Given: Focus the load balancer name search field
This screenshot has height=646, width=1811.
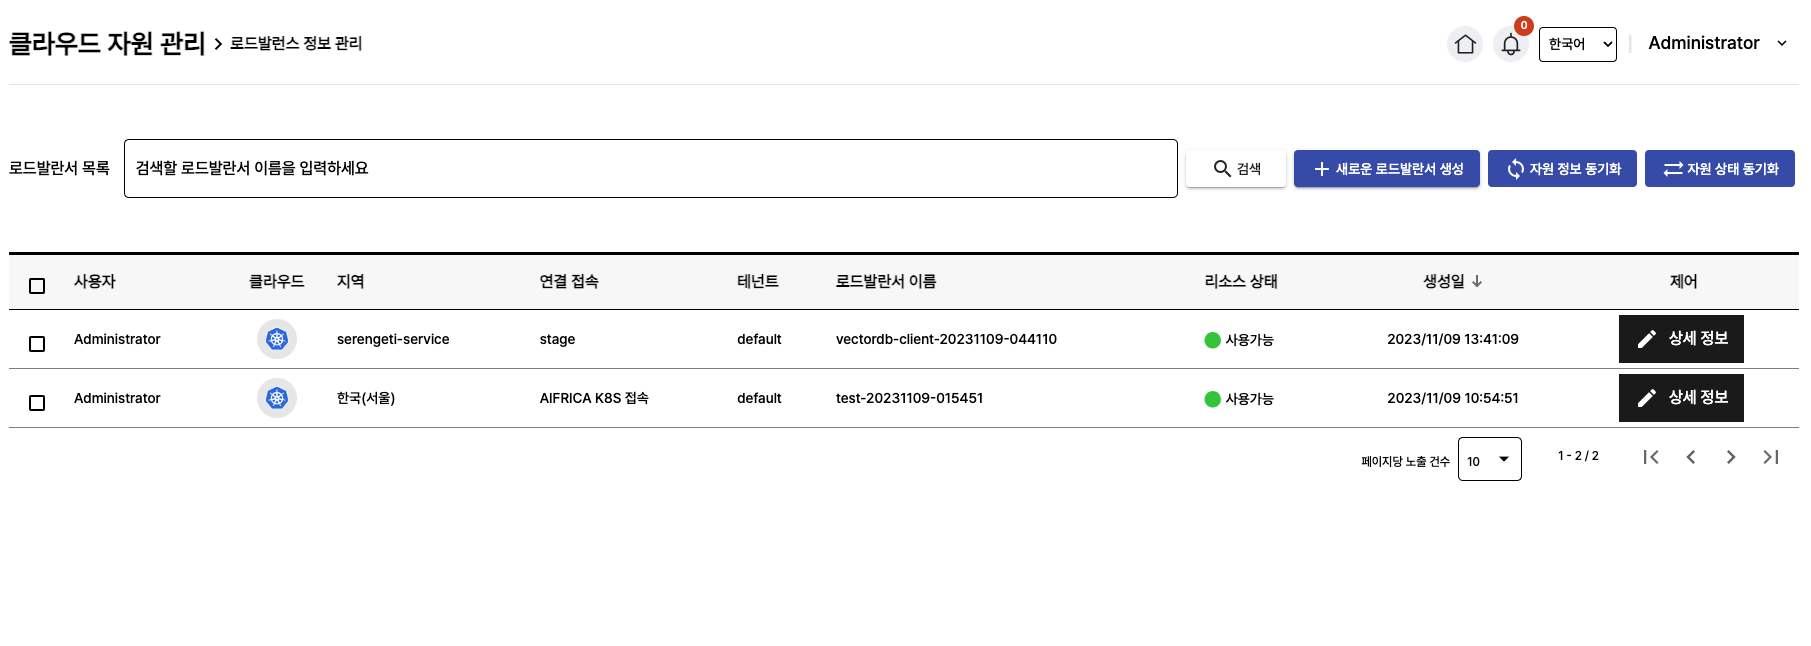Looking at the screenshot, I should (650, 168).
